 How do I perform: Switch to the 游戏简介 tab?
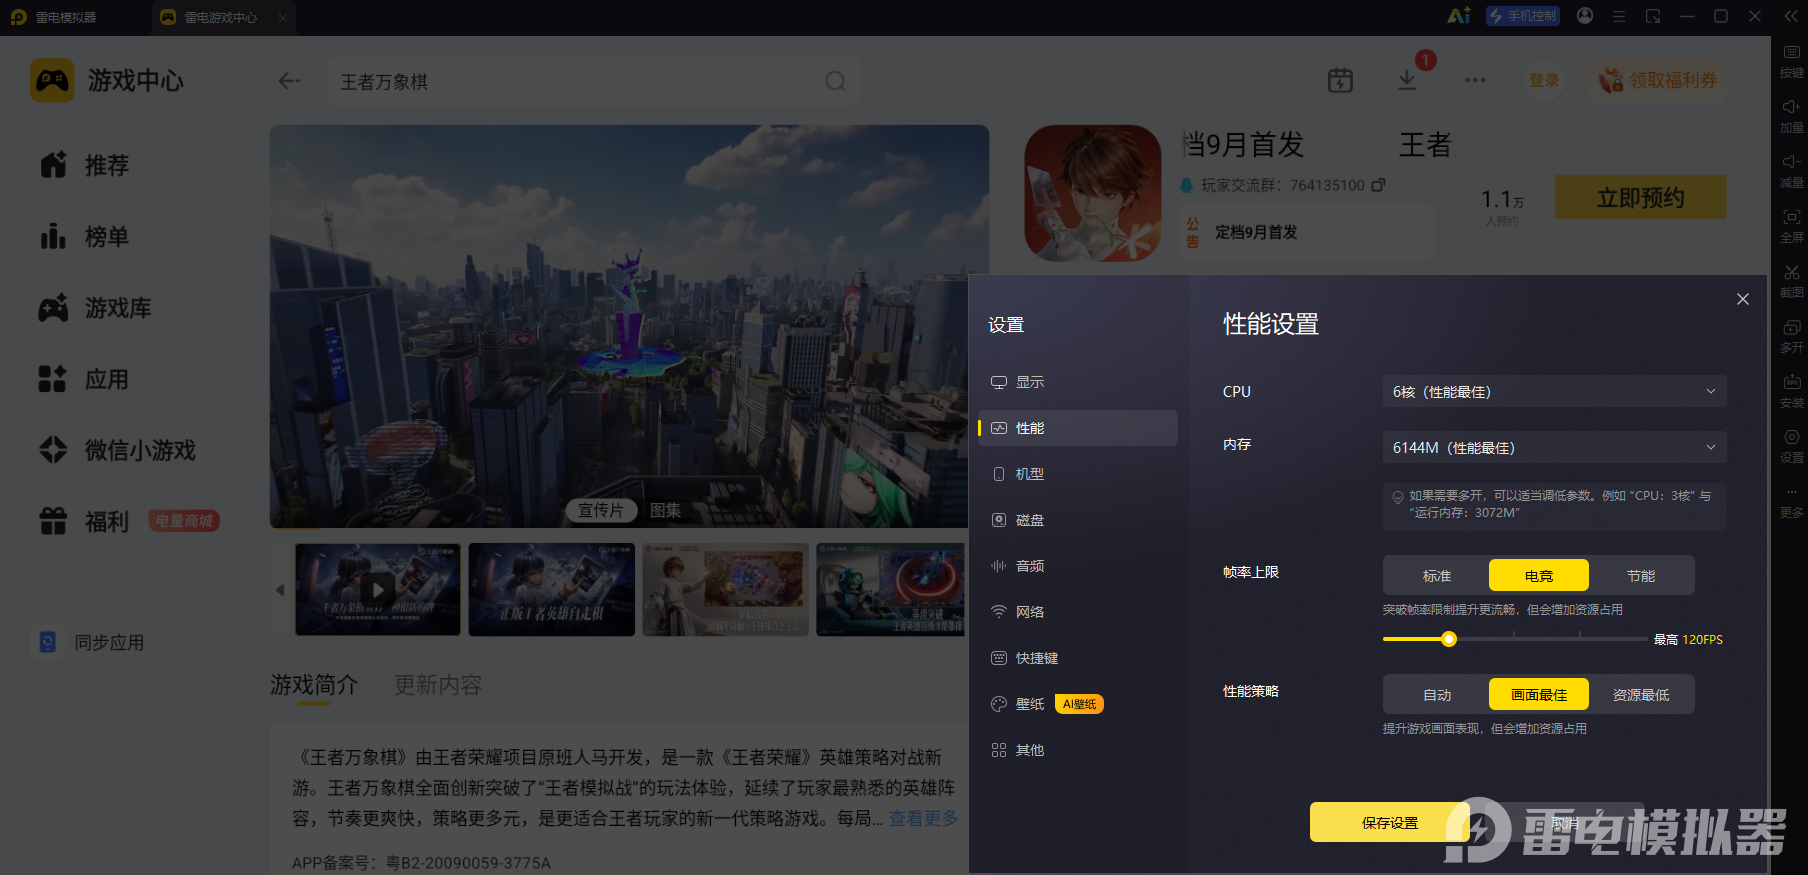[314, 685]
